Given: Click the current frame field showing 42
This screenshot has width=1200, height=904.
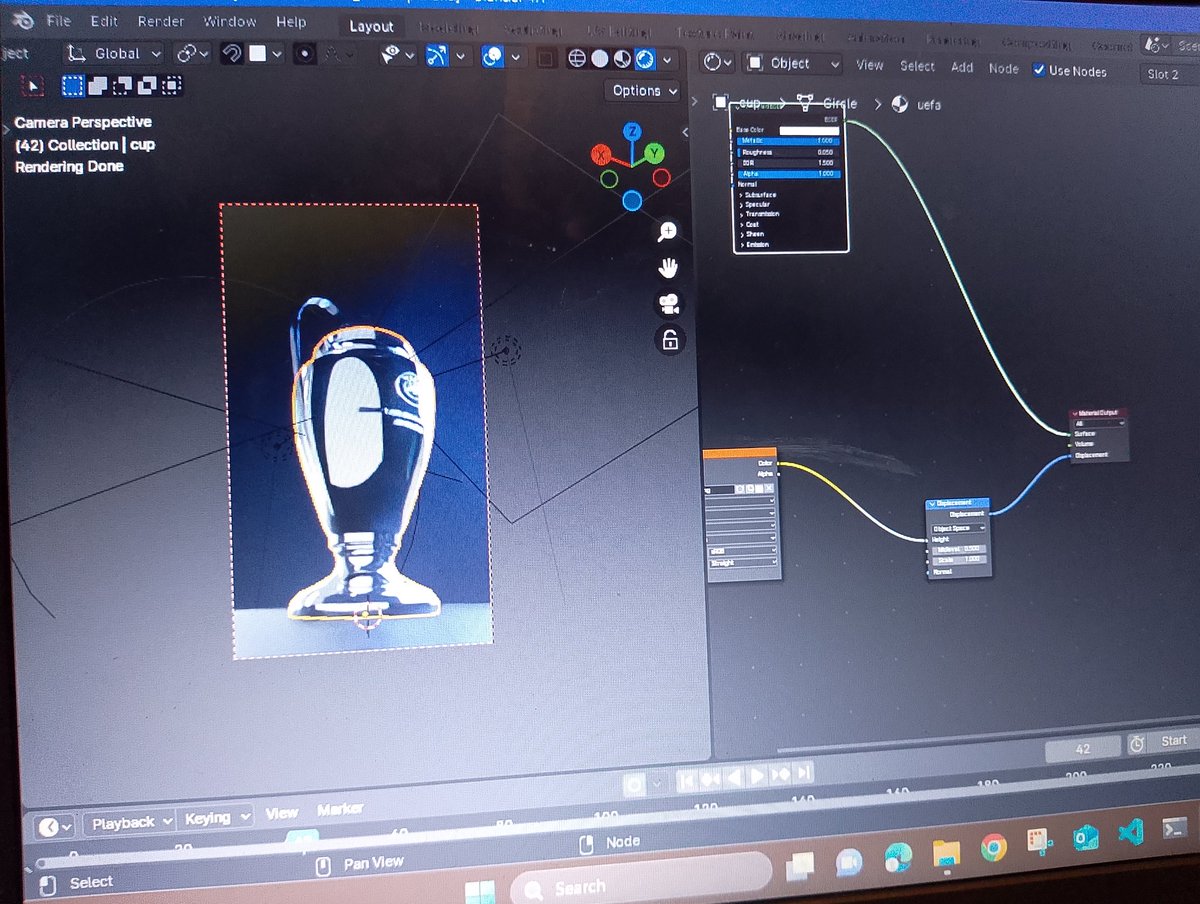Looking at the screenshot, I should pos(1083,748).
